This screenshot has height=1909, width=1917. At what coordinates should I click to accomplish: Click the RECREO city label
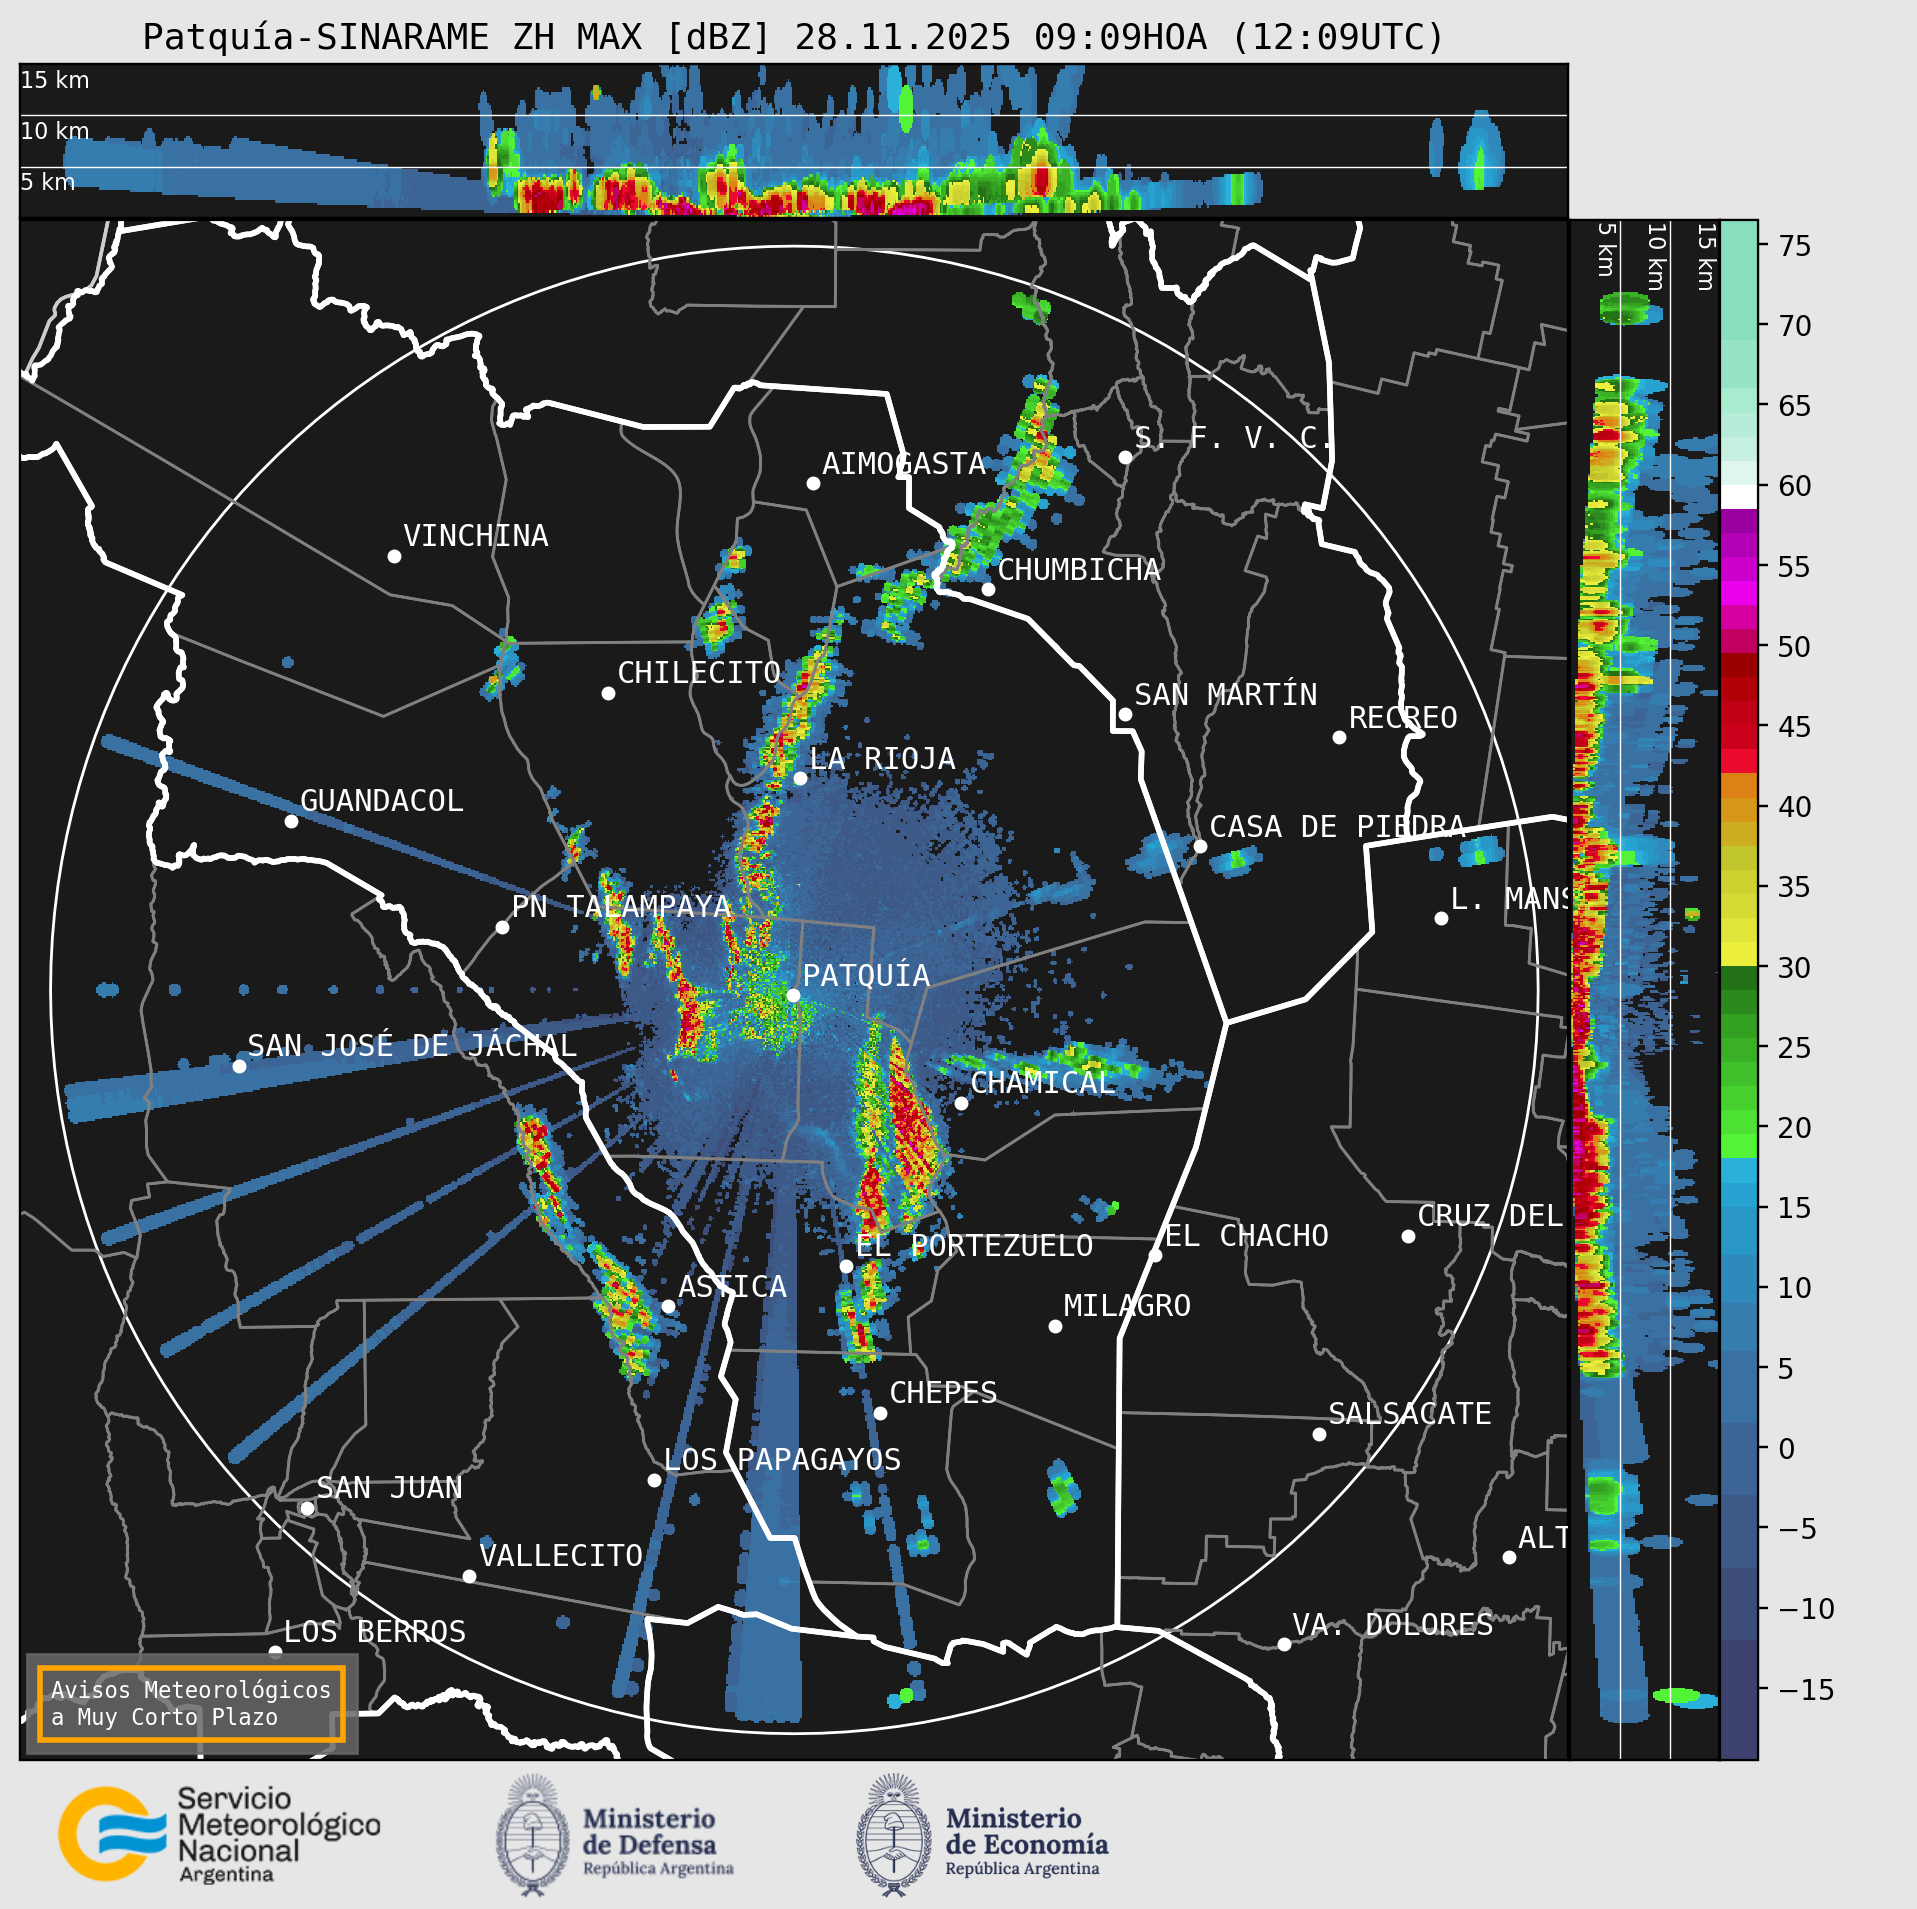(x=1403, y=717)
